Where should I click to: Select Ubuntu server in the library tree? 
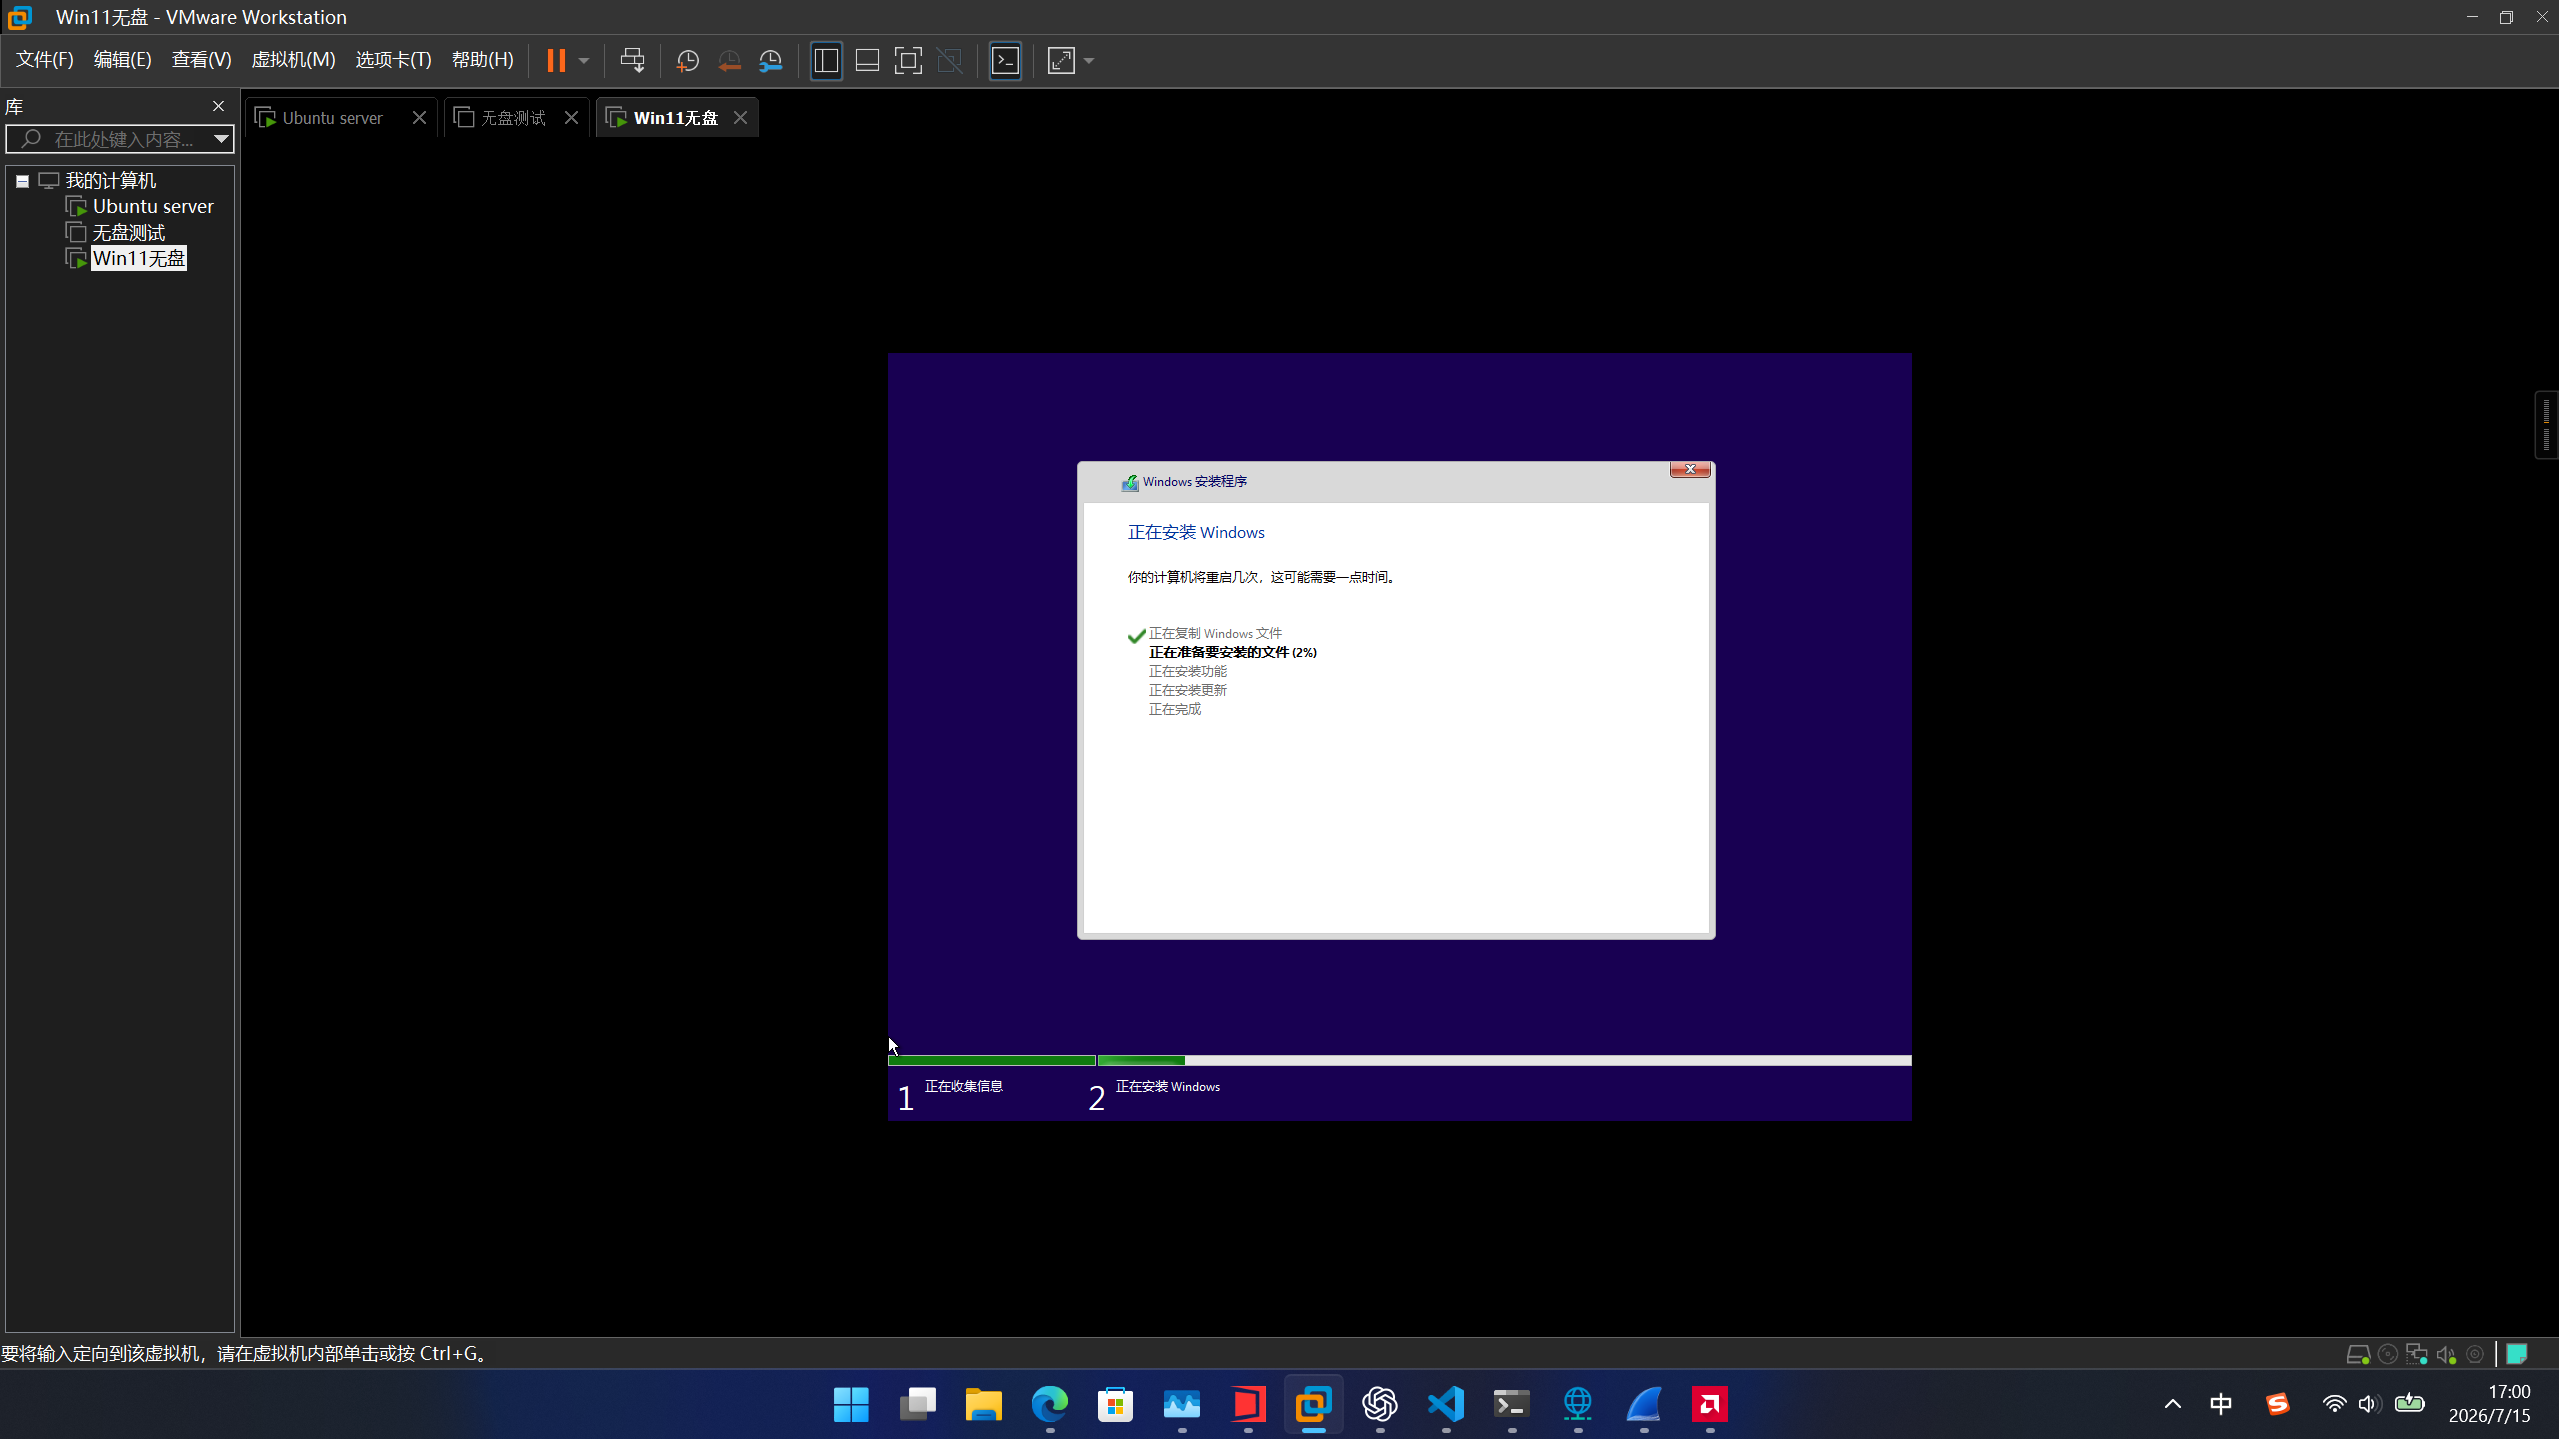coord(152,207)
